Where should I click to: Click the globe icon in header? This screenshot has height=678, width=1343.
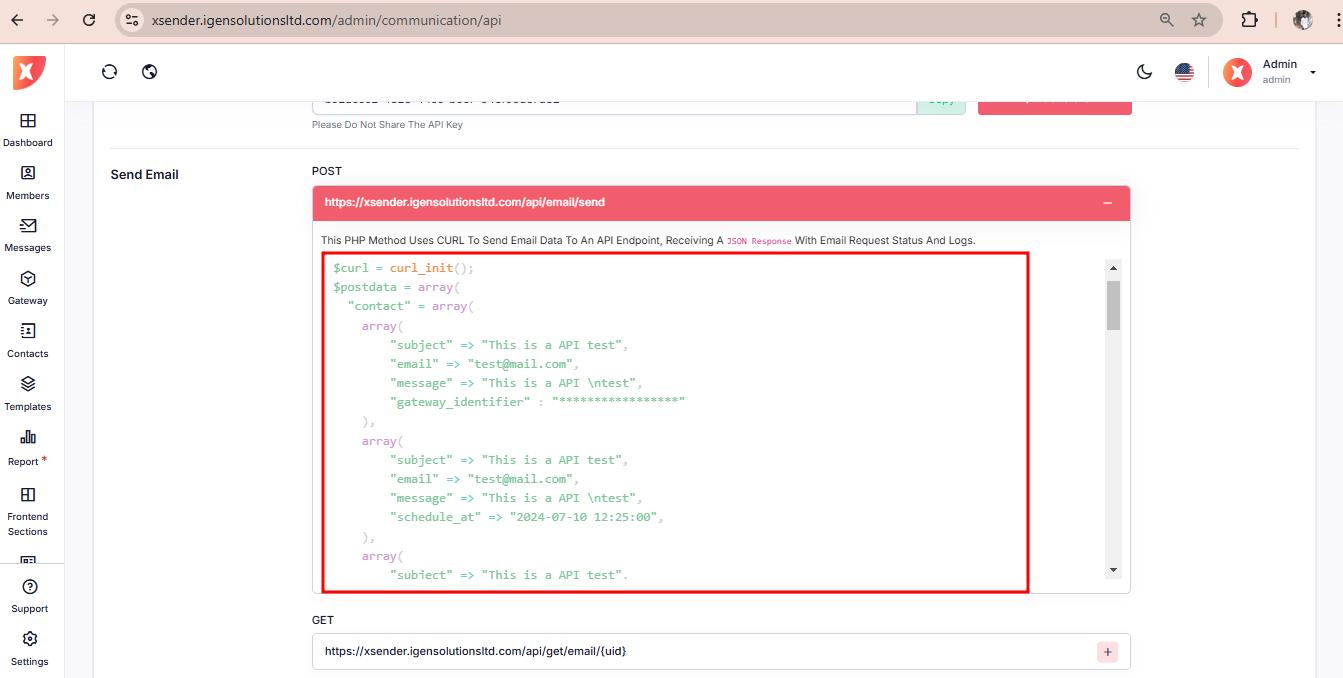click(150, 72)
